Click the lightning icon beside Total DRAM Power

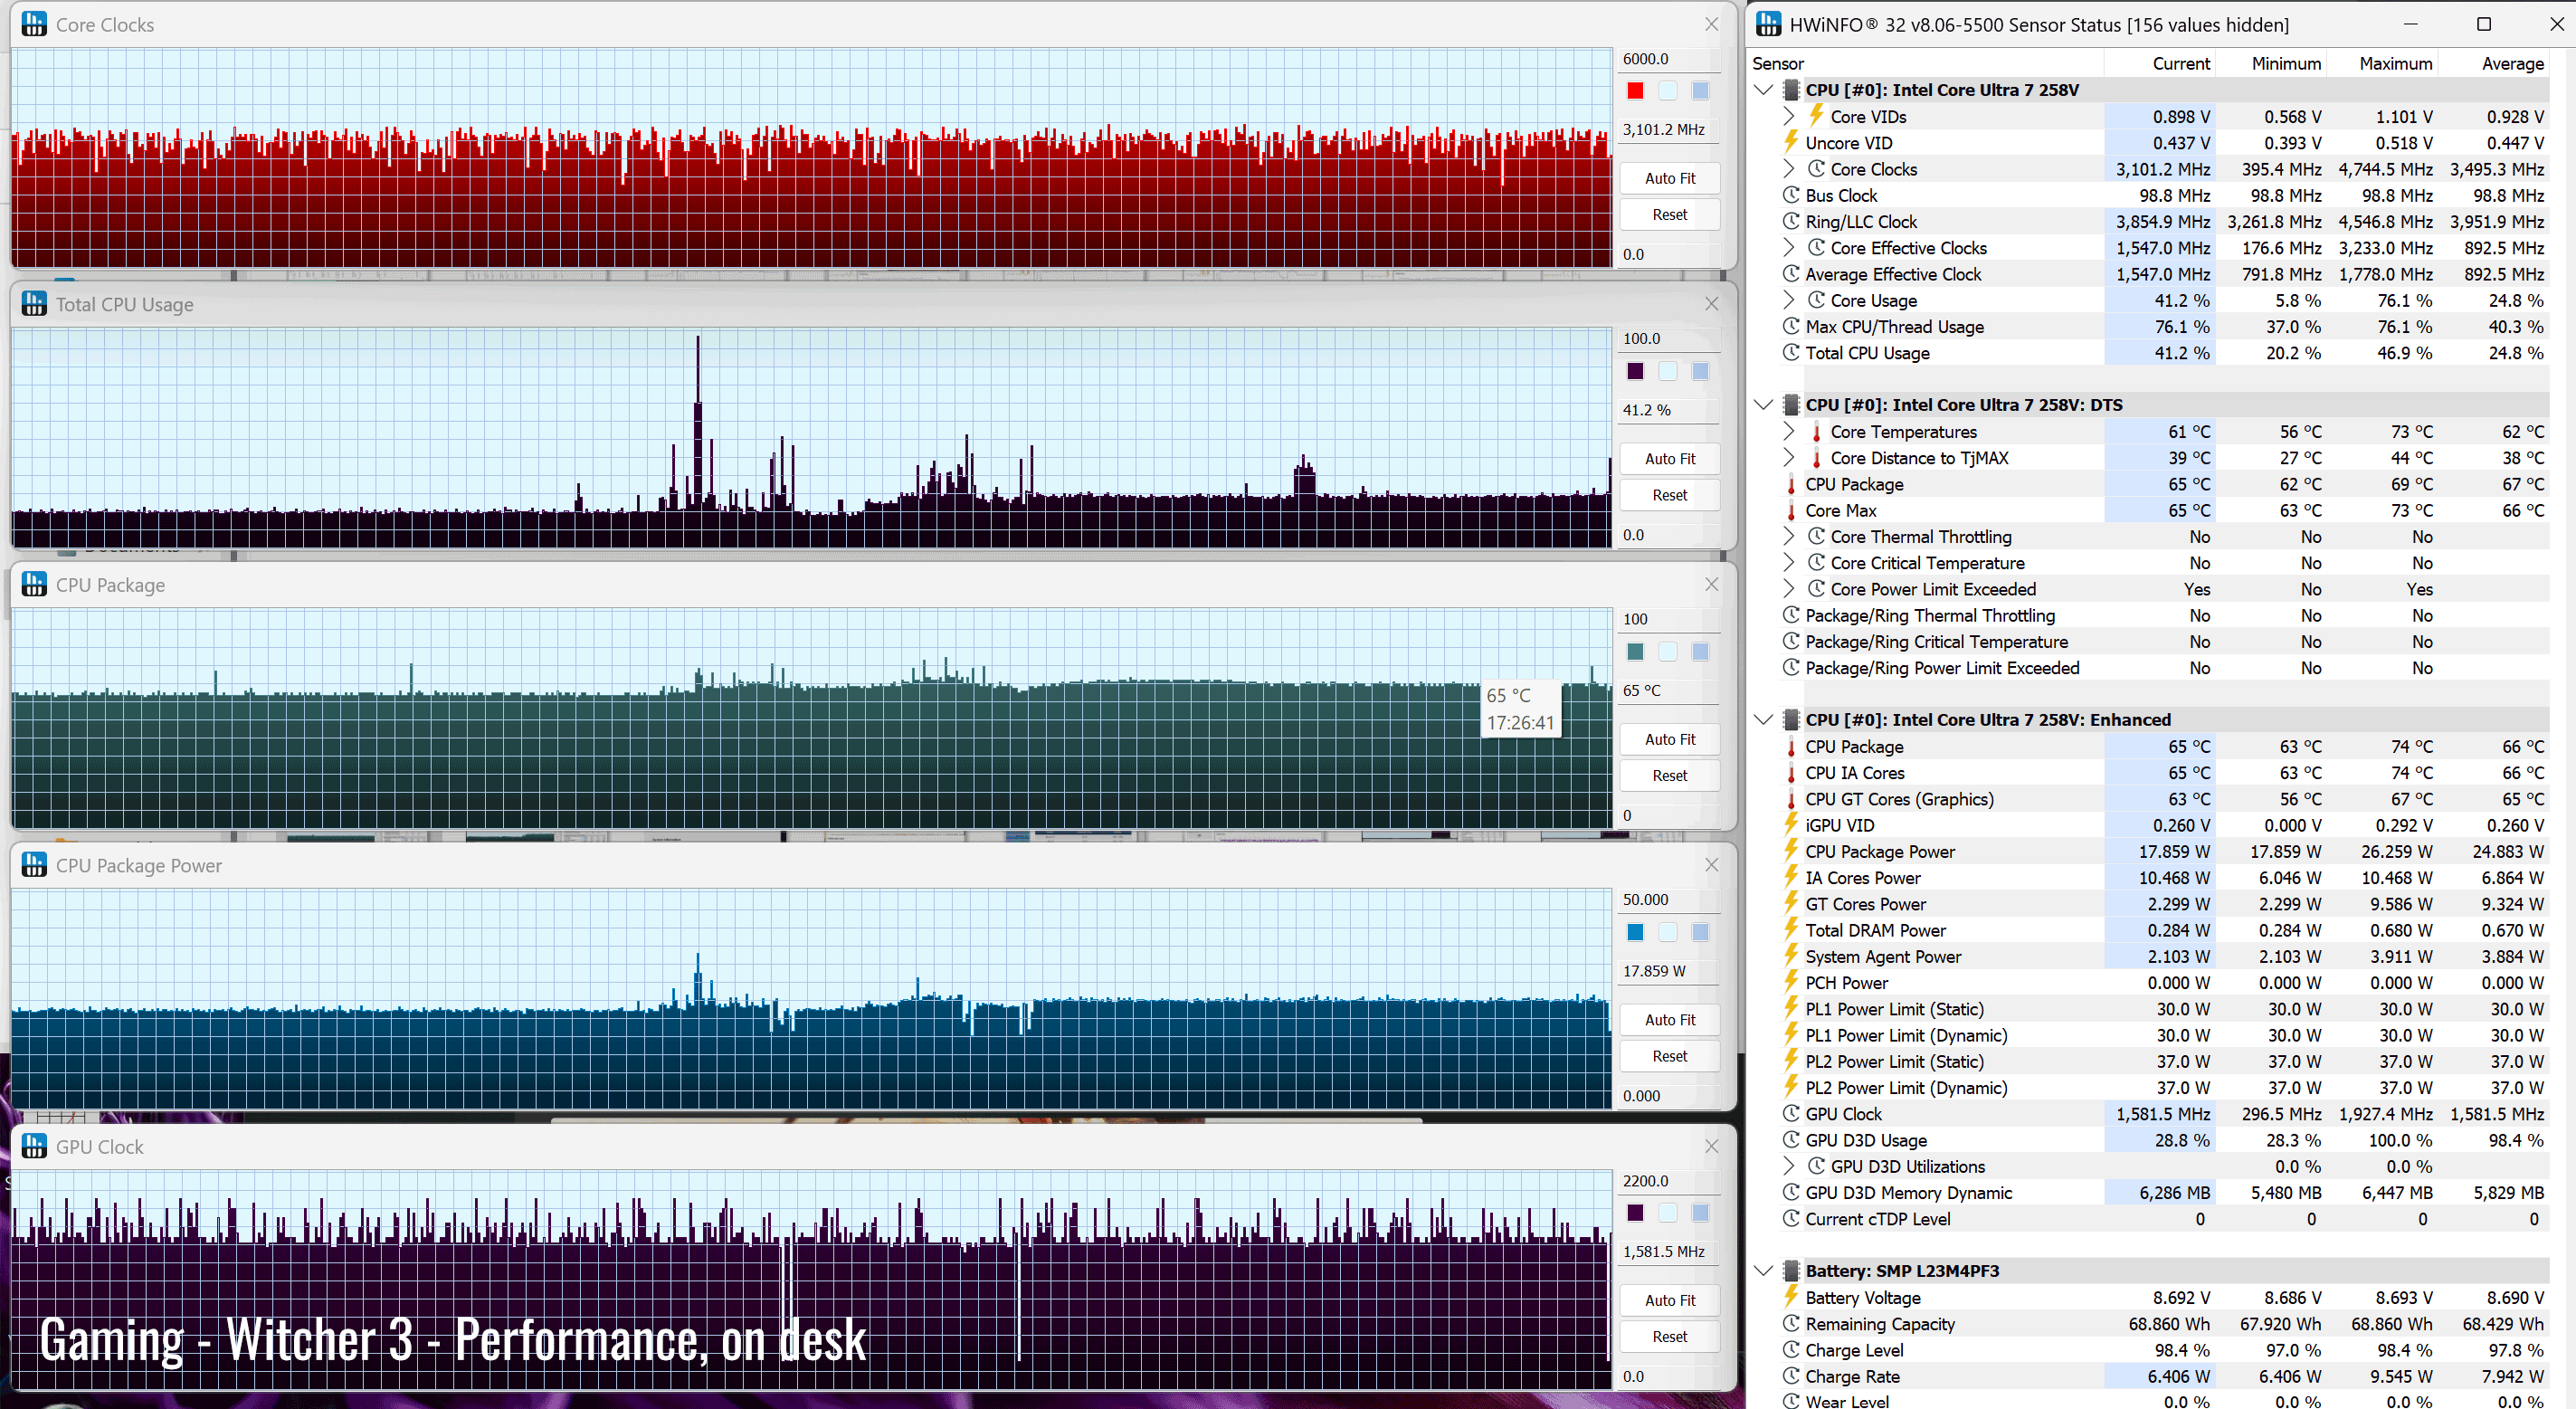(1791, 930)
